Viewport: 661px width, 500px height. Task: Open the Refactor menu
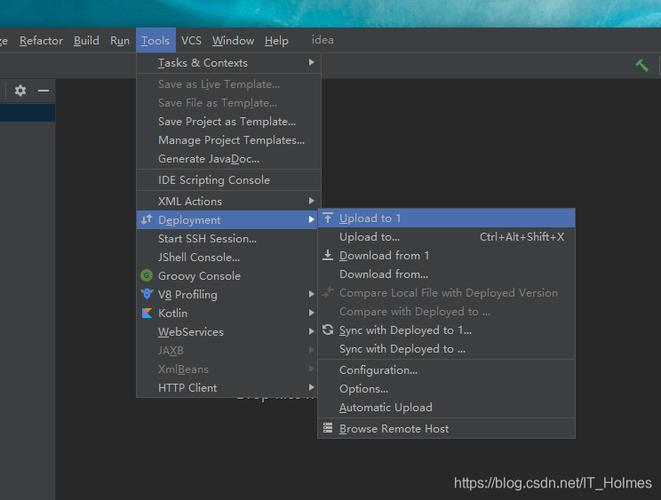pyautogui.click(x=41, y=40)
